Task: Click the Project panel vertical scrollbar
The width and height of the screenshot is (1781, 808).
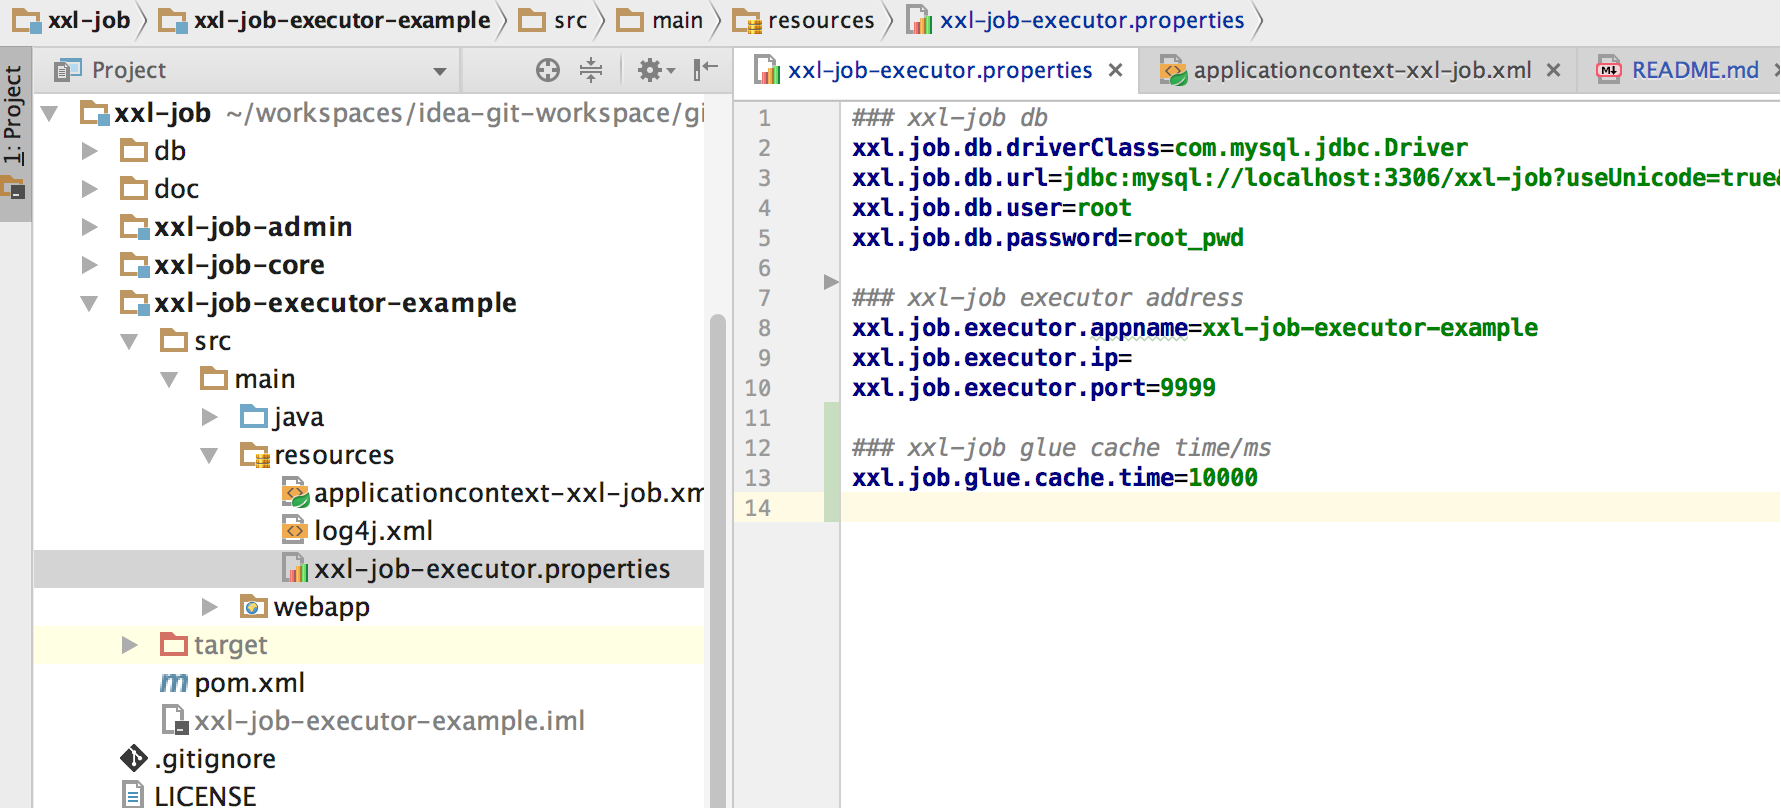Action: [x=717, y=560]
